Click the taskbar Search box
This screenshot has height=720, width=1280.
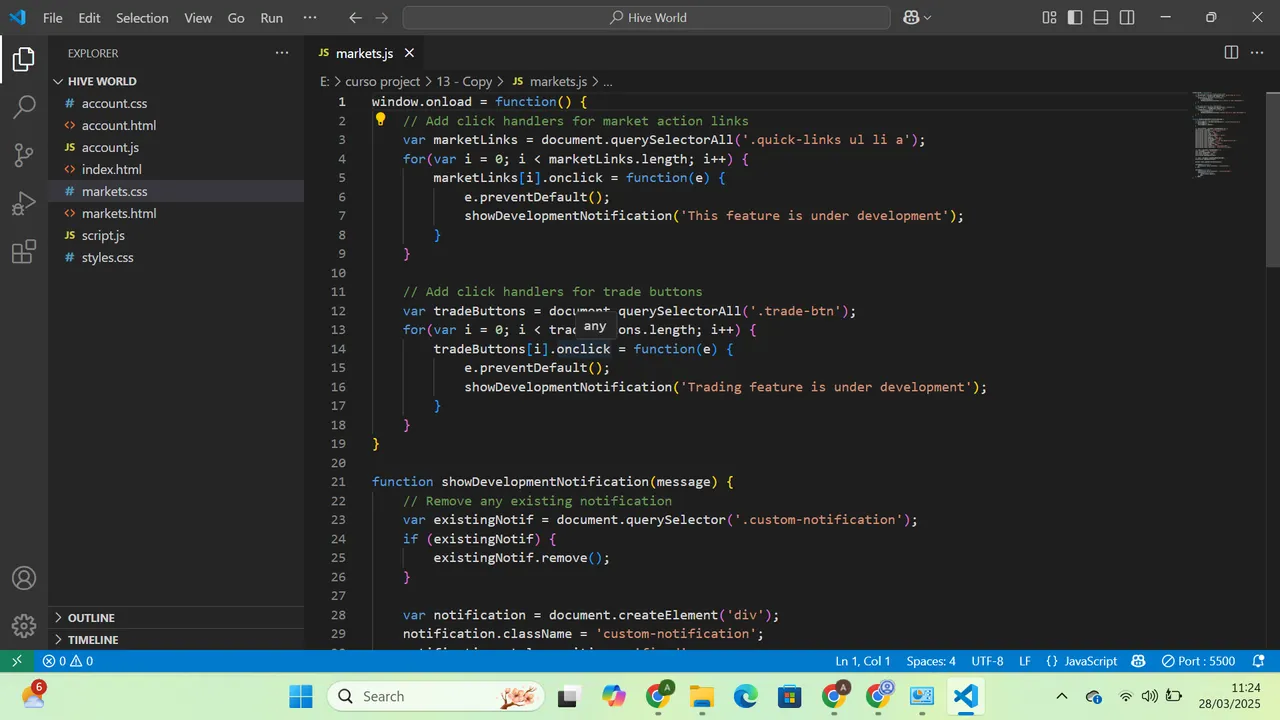pos(436,696)
